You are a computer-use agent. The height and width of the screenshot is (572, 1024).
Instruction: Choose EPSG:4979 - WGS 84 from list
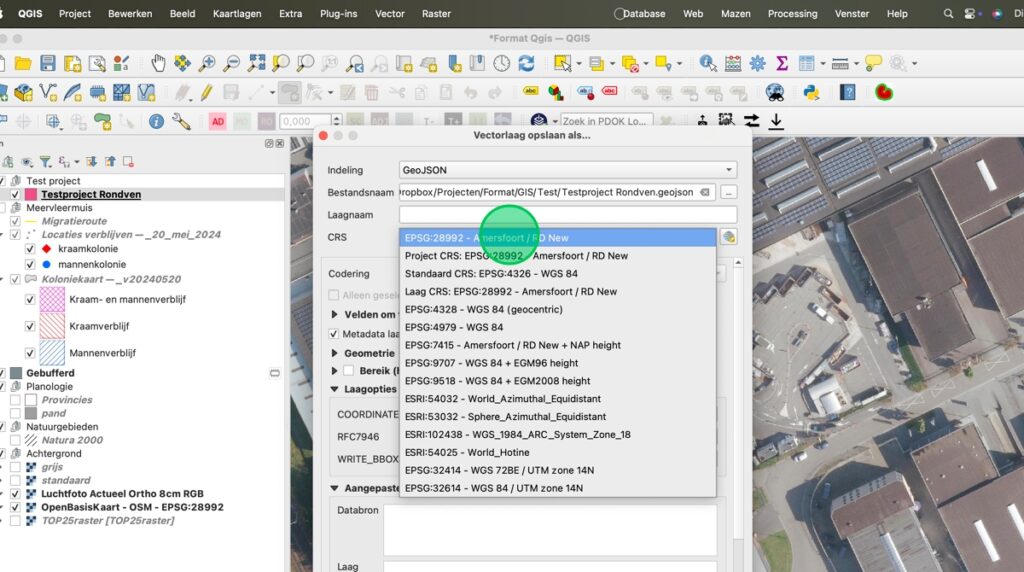pos(454,327)
